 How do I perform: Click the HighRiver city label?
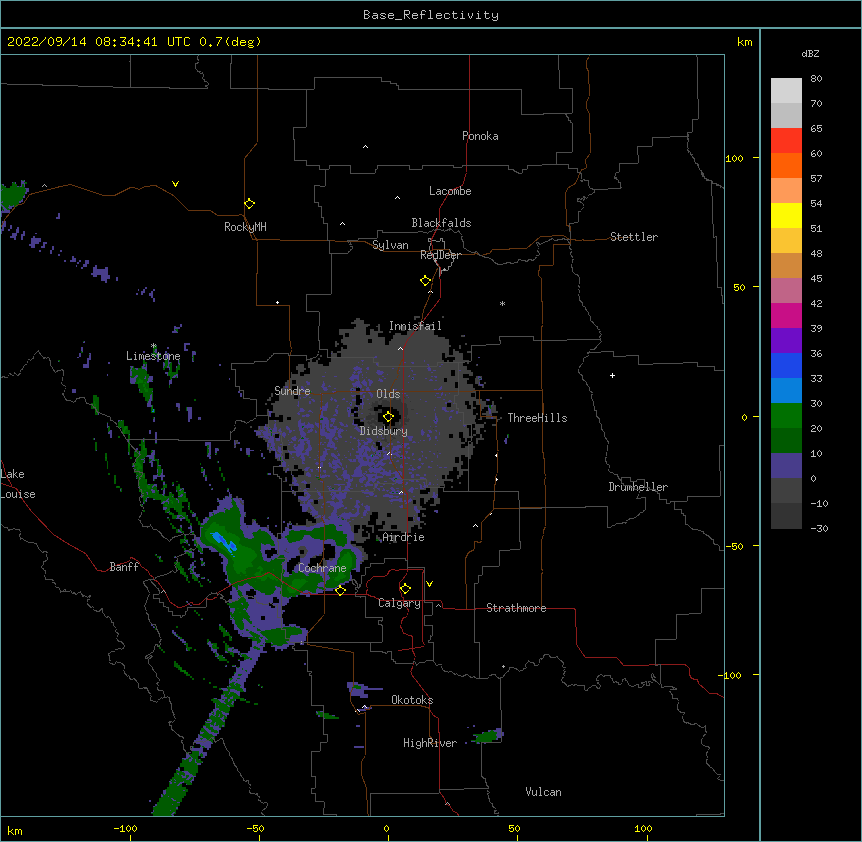[x=430, y=743]
